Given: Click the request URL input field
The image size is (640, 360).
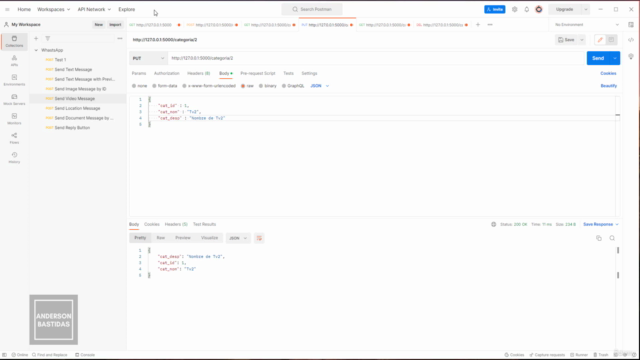Looking at the screenshot, I should pos(376,58).
